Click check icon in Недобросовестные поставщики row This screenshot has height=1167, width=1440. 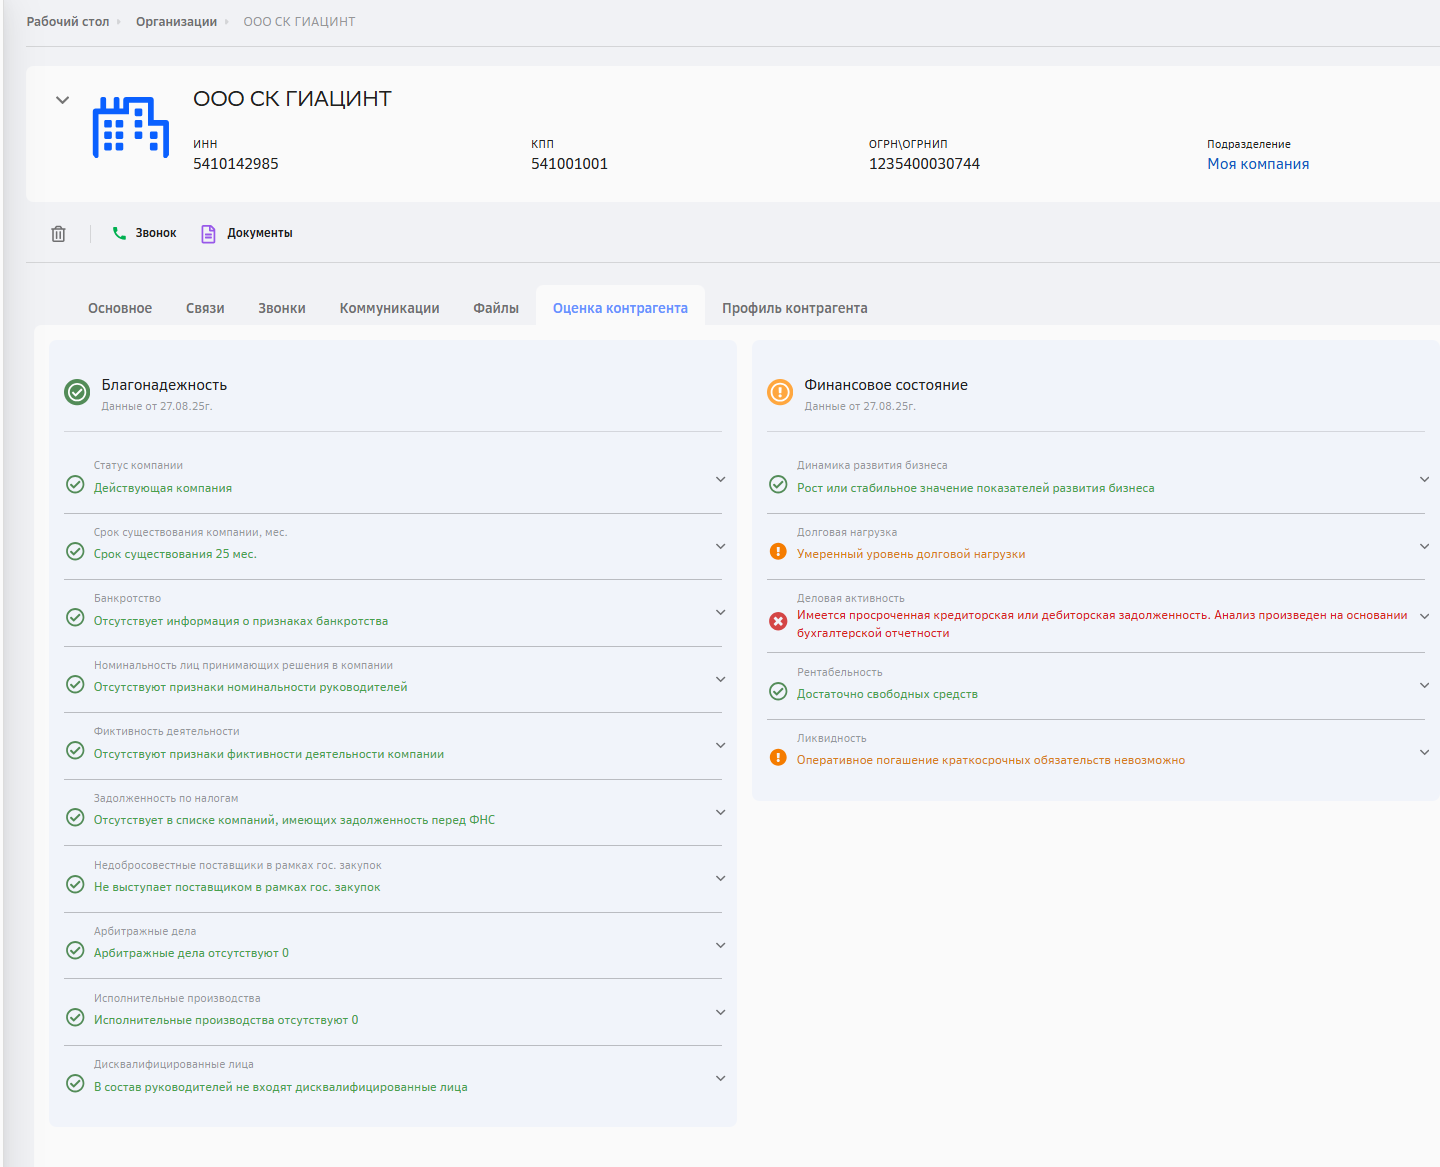click(x=75, y=884)
